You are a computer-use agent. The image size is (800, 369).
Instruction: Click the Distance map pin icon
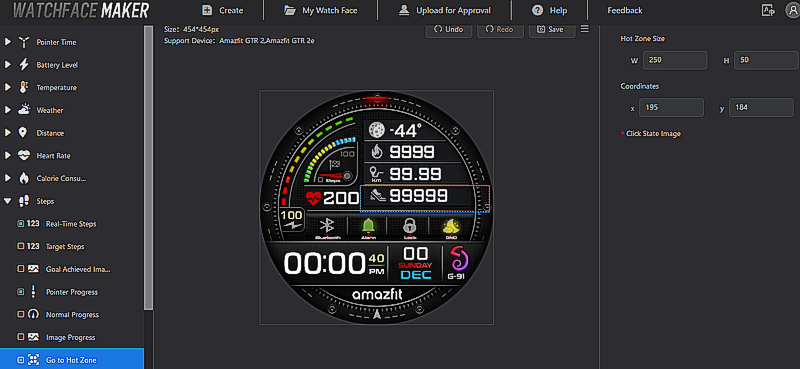[23, 133]
